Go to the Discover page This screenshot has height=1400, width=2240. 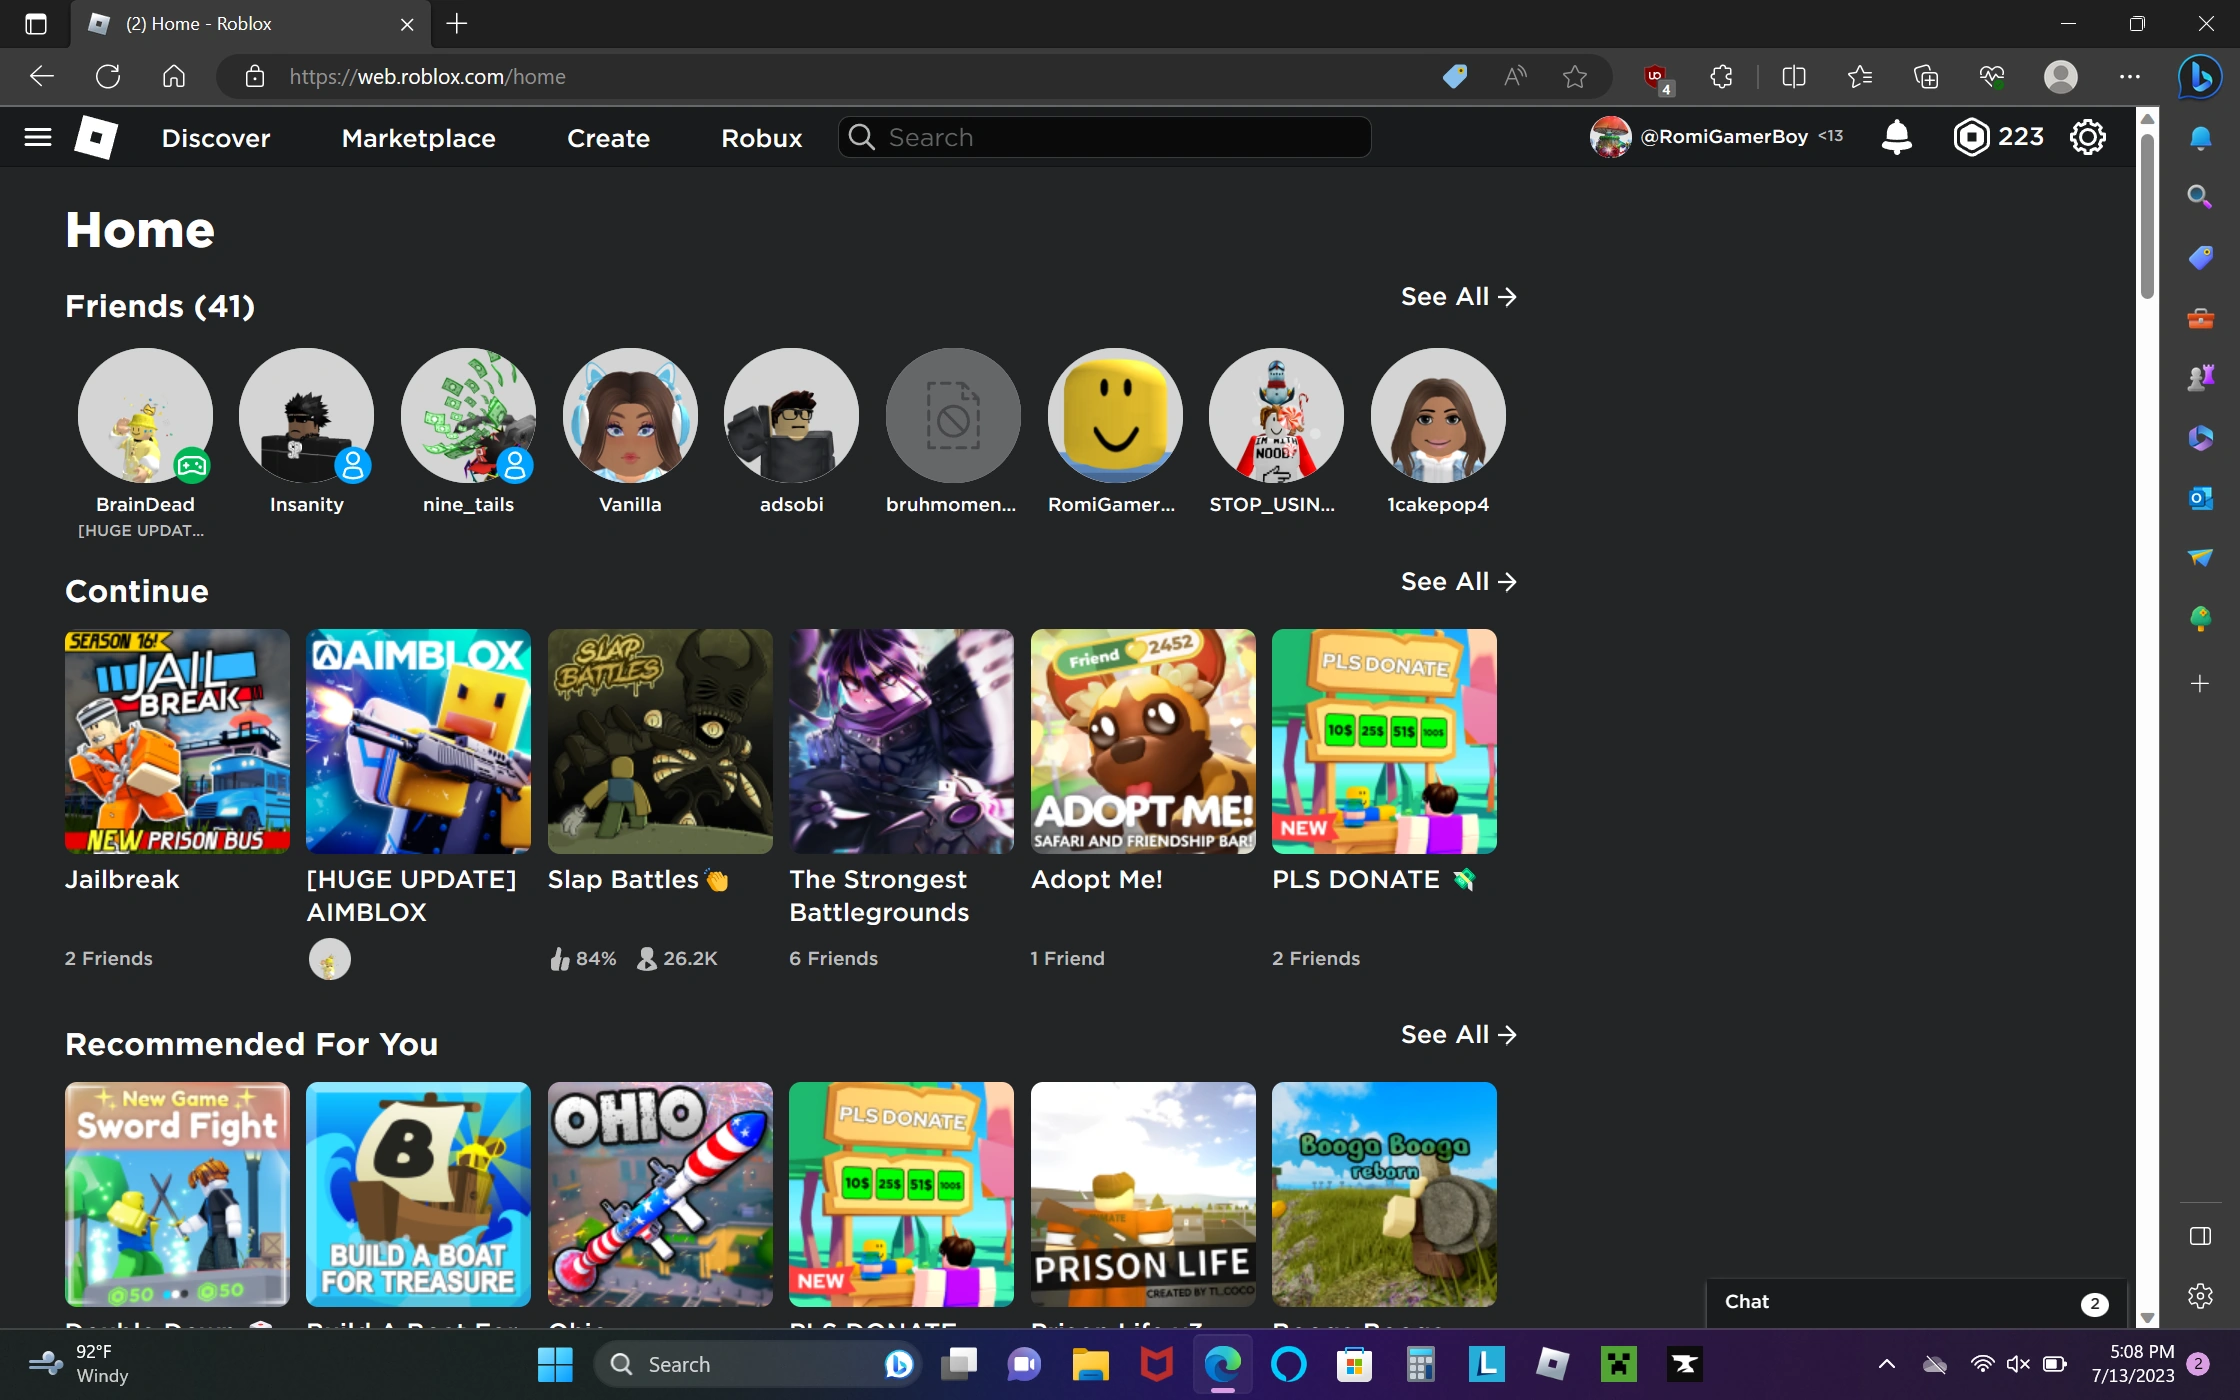pyautogui.click(x=216, y=138)
